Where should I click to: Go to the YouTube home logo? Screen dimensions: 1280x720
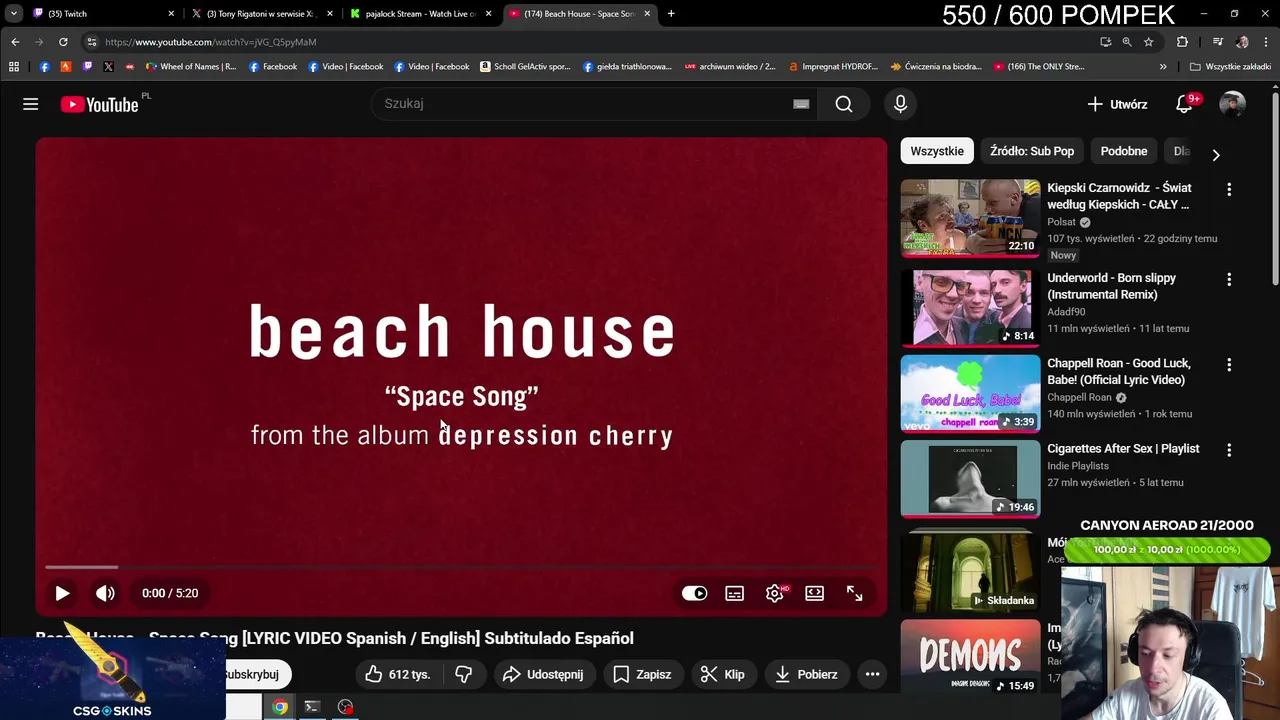[99, 104]
